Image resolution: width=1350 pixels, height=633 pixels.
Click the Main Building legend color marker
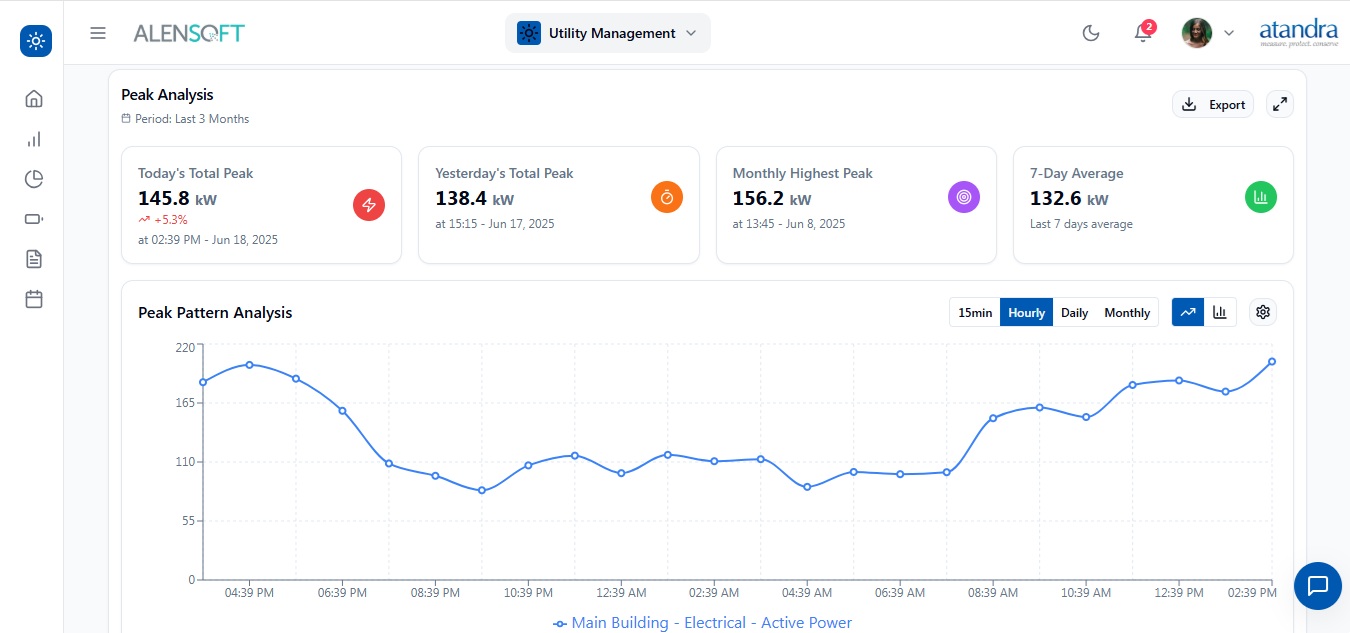point(560,623)
